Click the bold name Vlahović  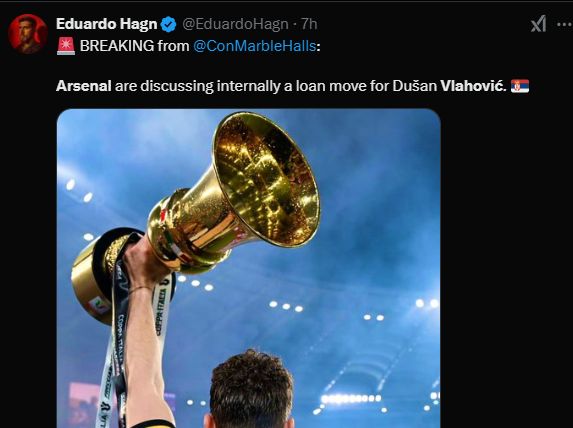473,86
